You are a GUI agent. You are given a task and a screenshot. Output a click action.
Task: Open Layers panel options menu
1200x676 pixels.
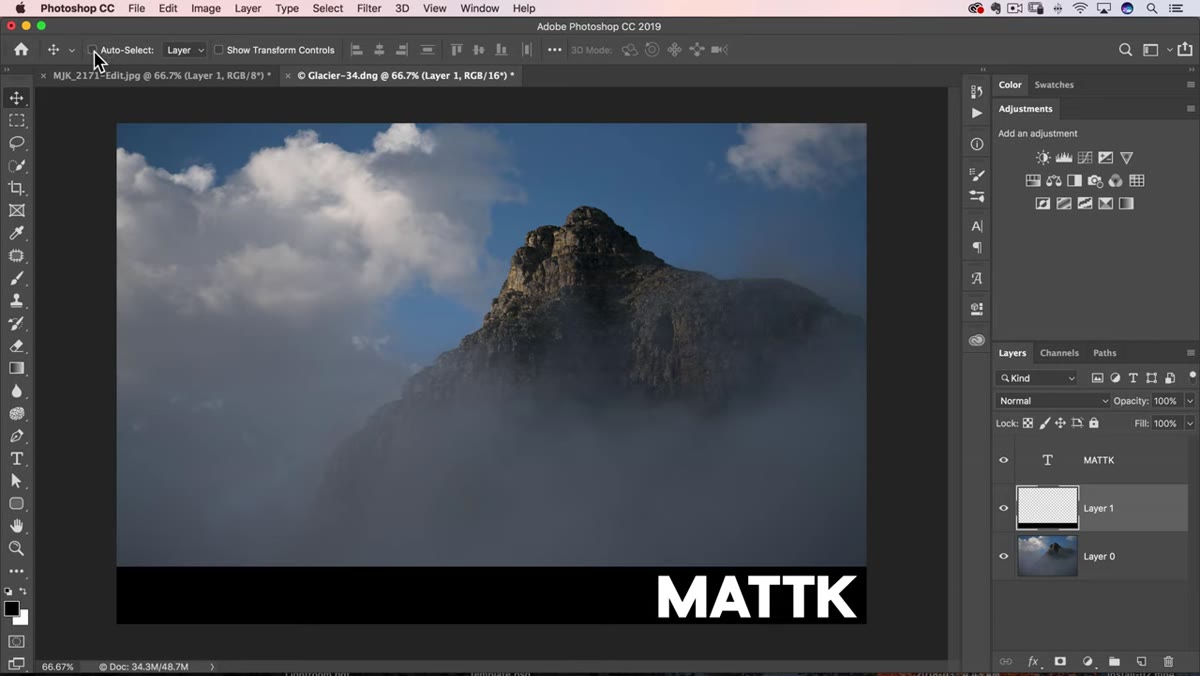(x=1190, y=353)
